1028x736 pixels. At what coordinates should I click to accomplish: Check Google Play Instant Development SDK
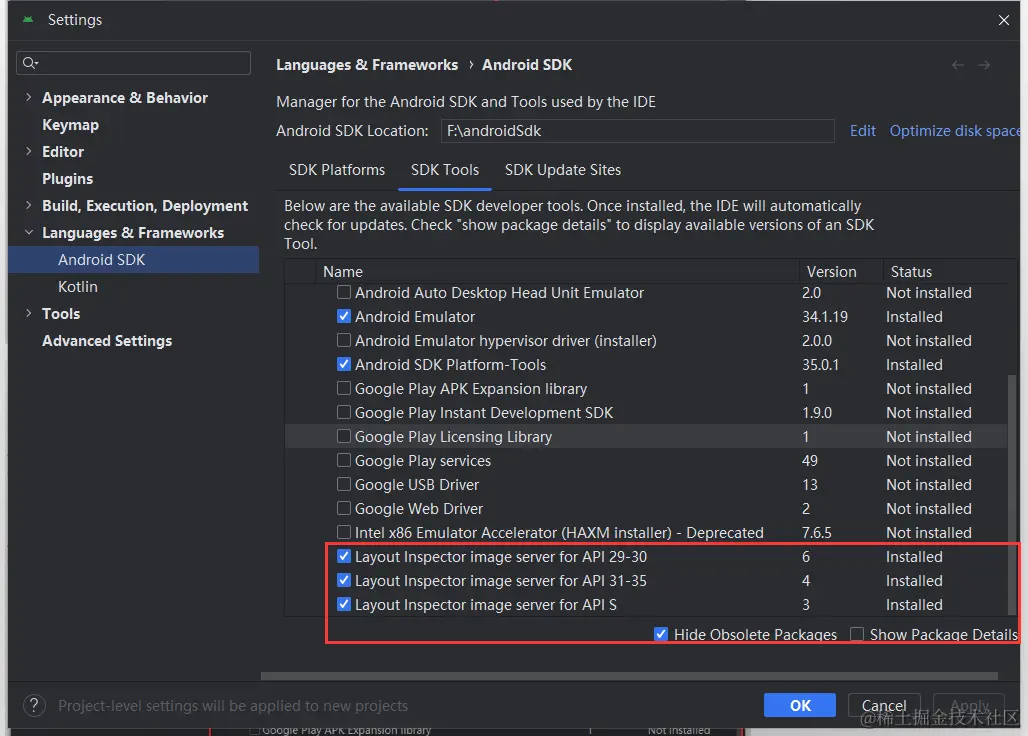(x=344, y=412)
